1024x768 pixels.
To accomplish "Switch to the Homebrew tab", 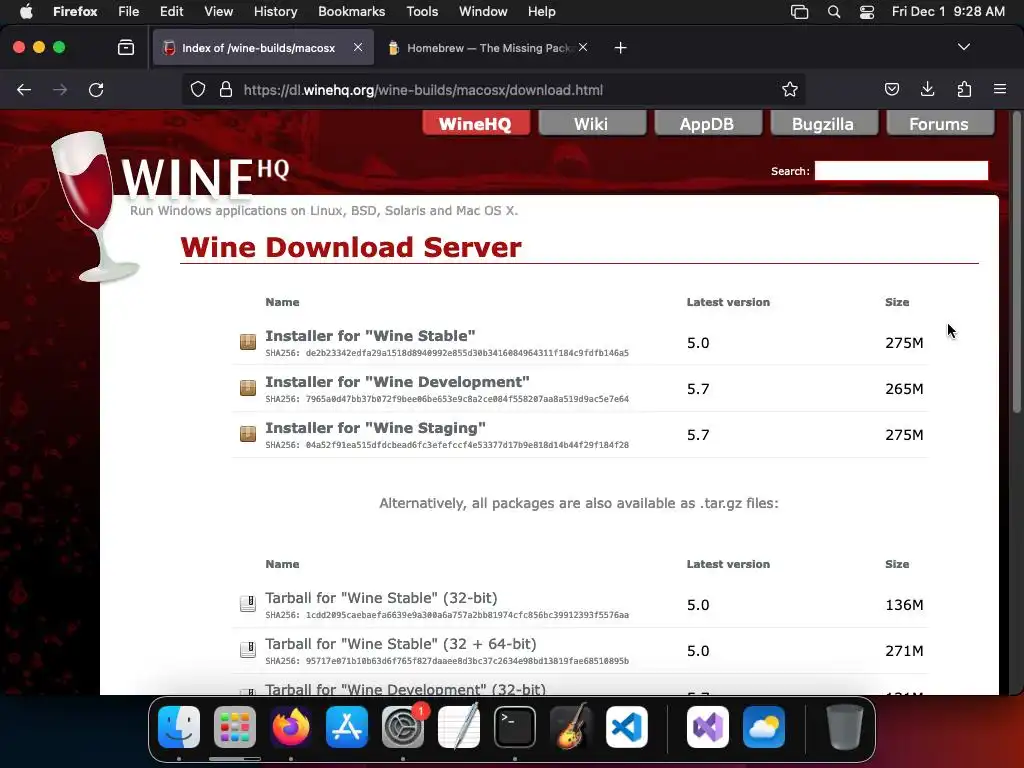I will [488, 48].
